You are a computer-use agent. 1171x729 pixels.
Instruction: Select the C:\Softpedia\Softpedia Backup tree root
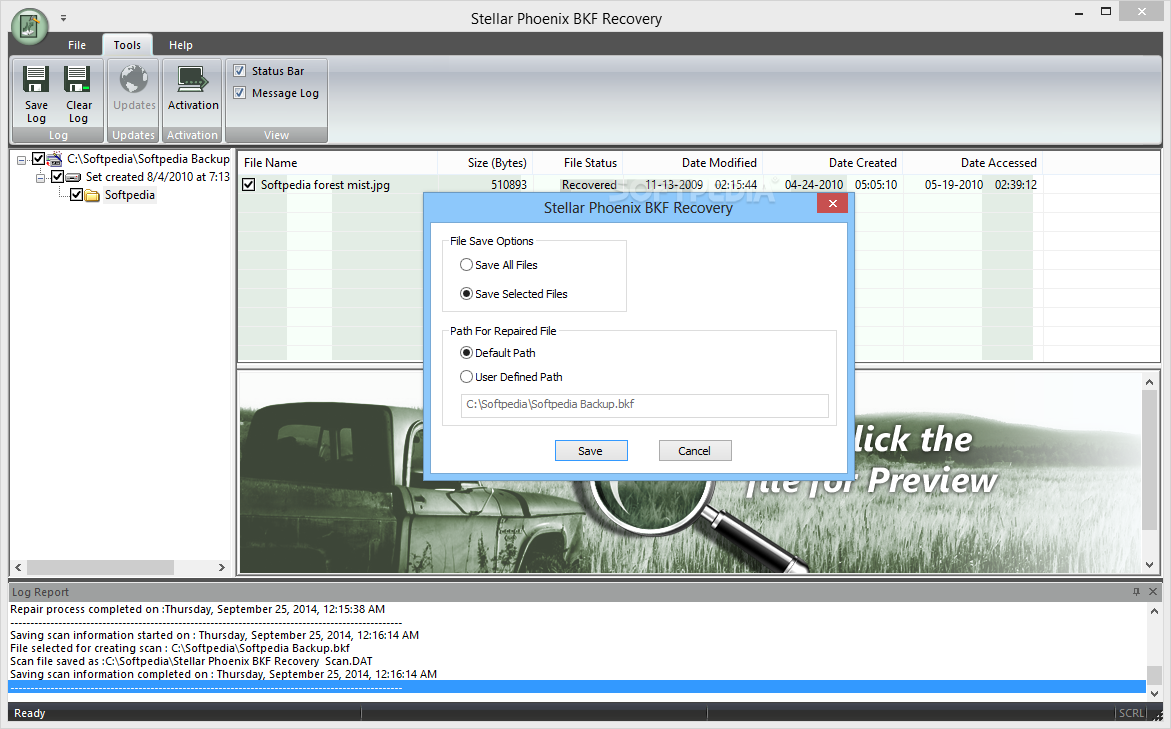(149, 159)
